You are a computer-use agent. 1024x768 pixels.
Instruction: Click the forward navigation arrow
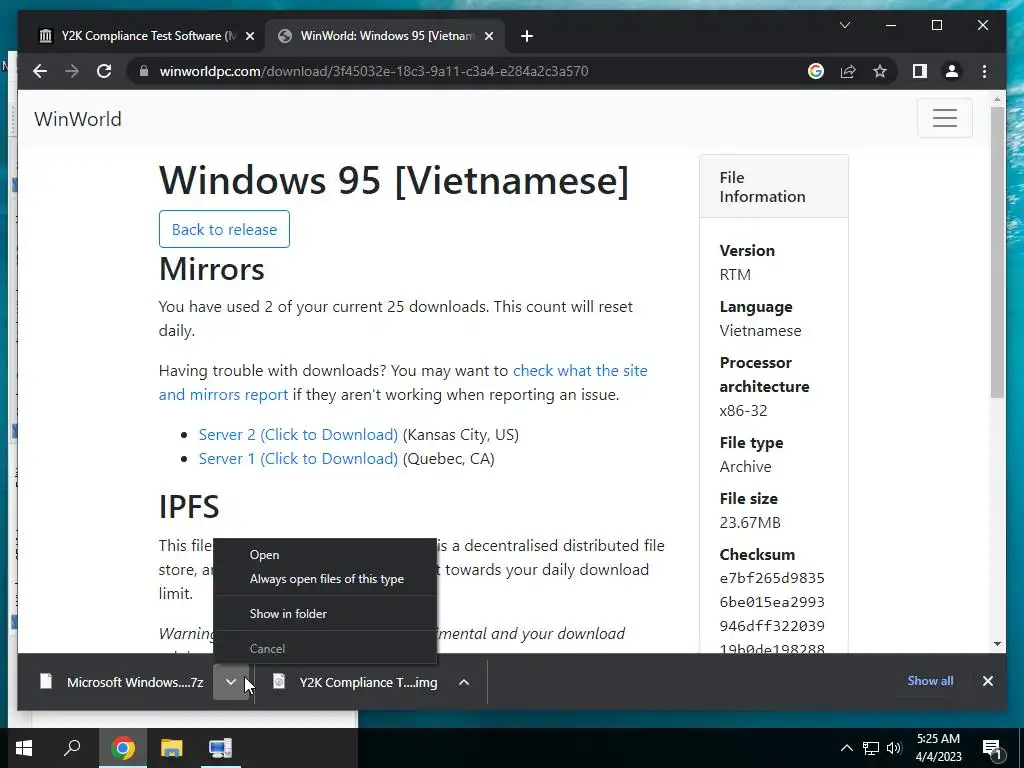(x=72, y=71)
